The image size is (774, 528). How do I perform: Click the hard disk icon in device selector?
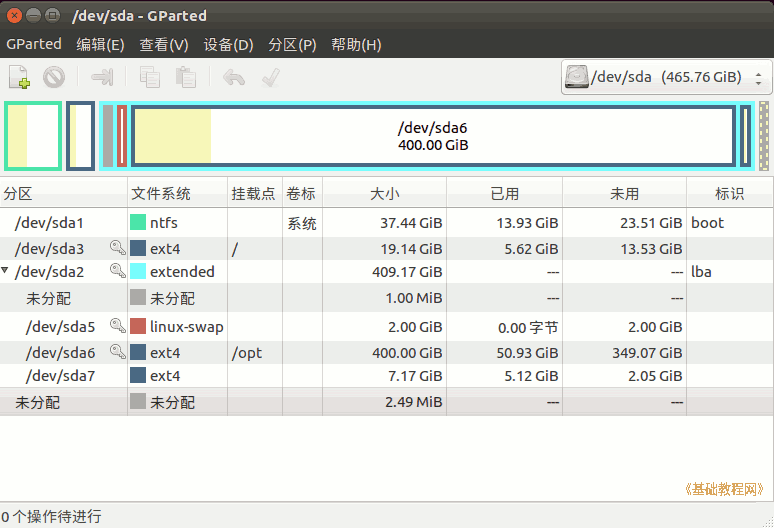tap(577, 77)
